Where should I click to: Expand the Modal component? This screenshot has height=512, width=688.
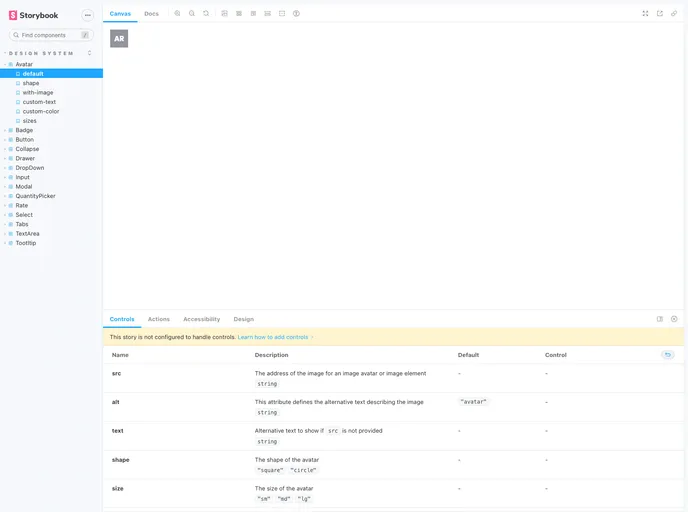[x=24, y=186]
